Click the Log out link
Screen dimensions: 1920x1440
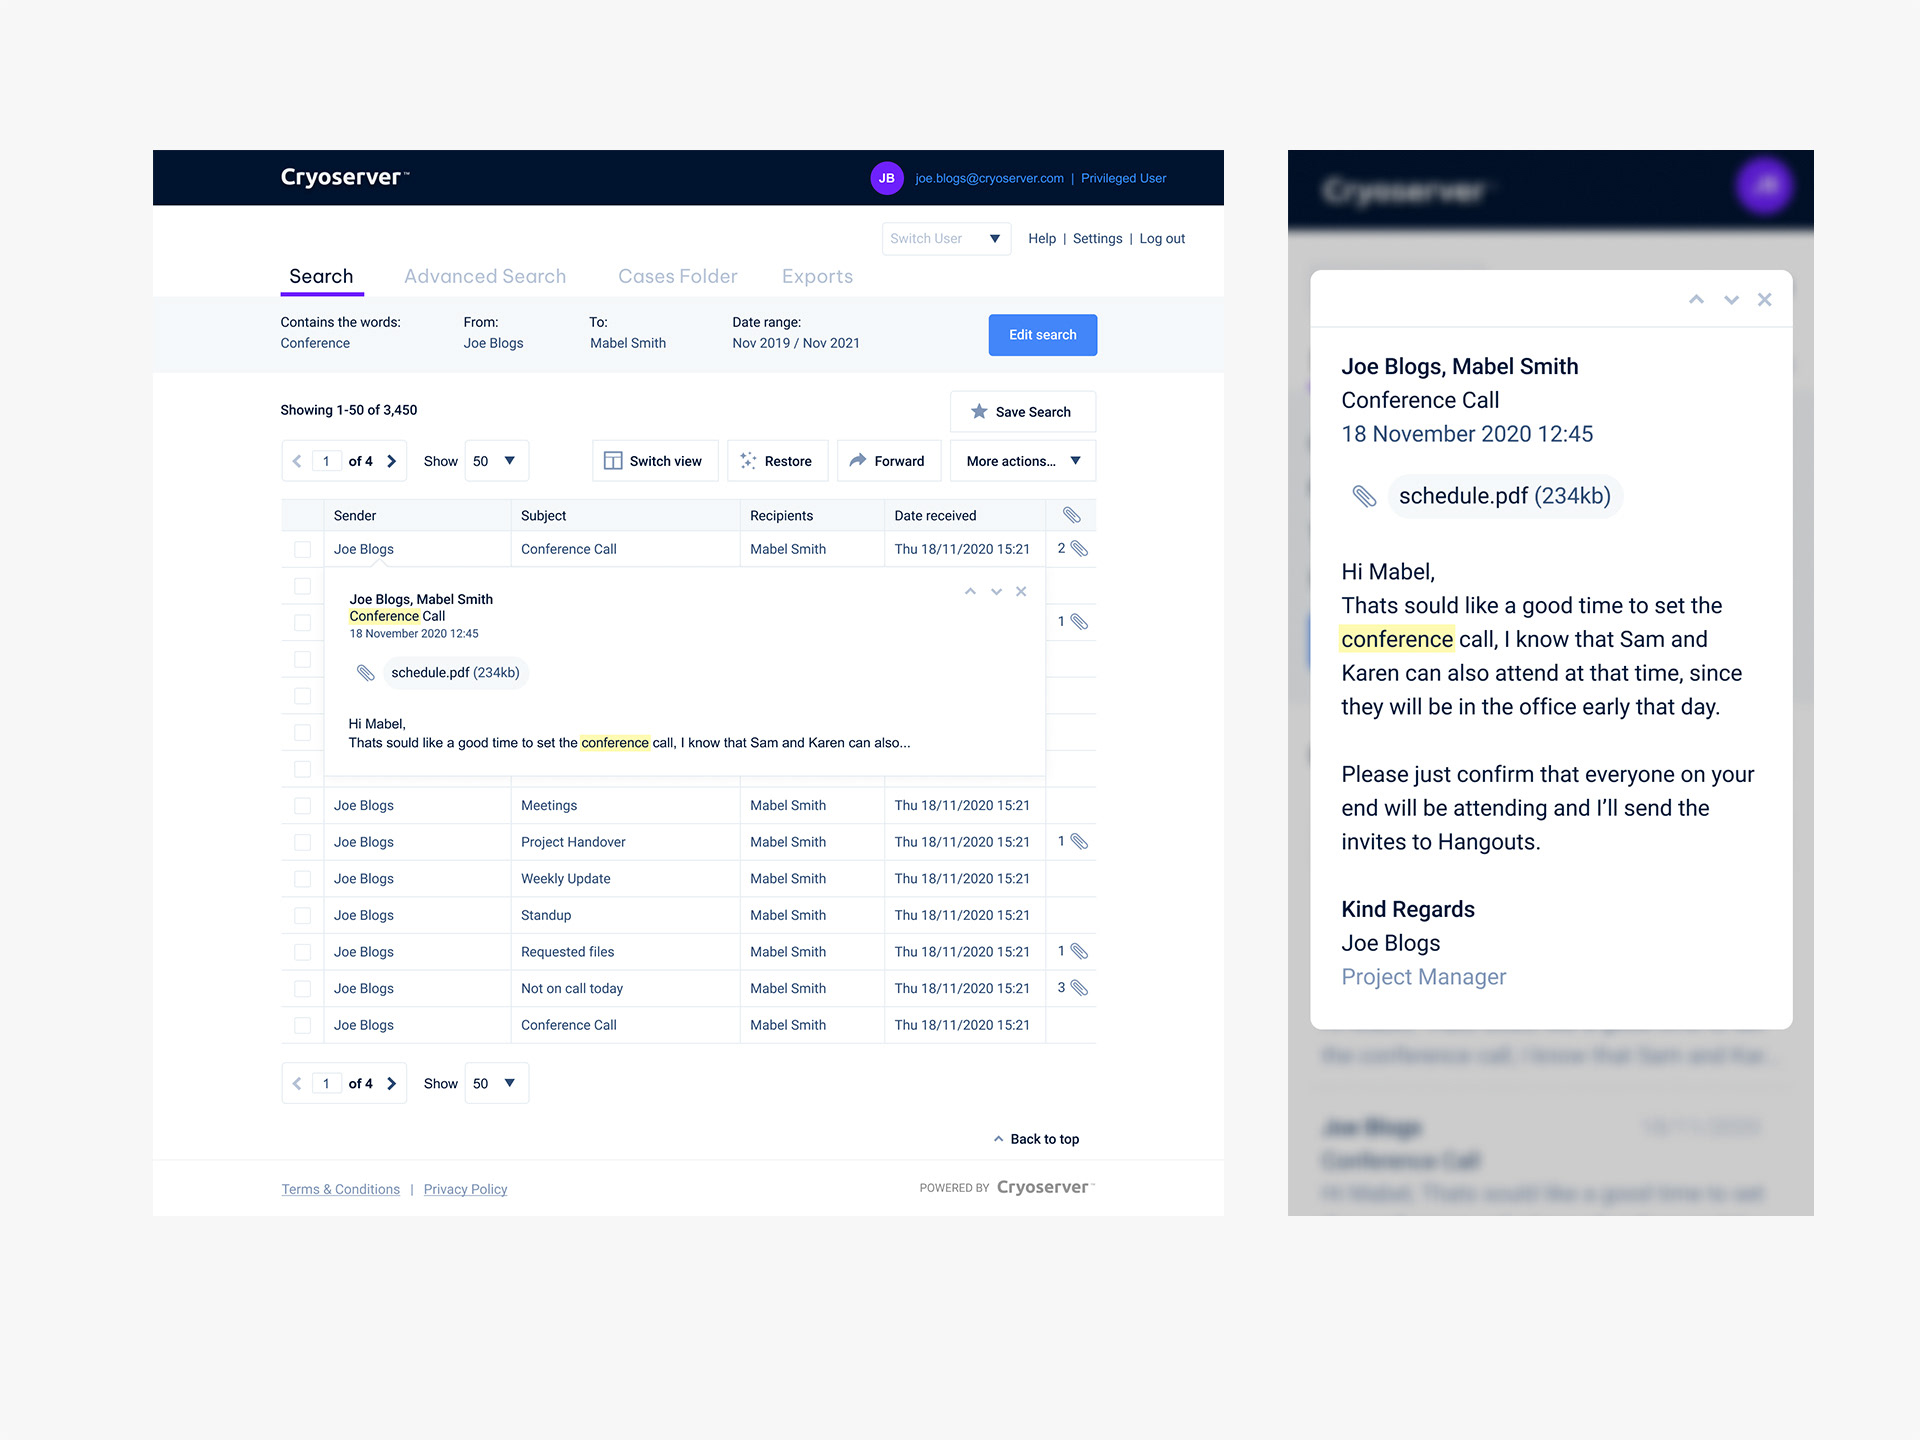coord(1162,239)
